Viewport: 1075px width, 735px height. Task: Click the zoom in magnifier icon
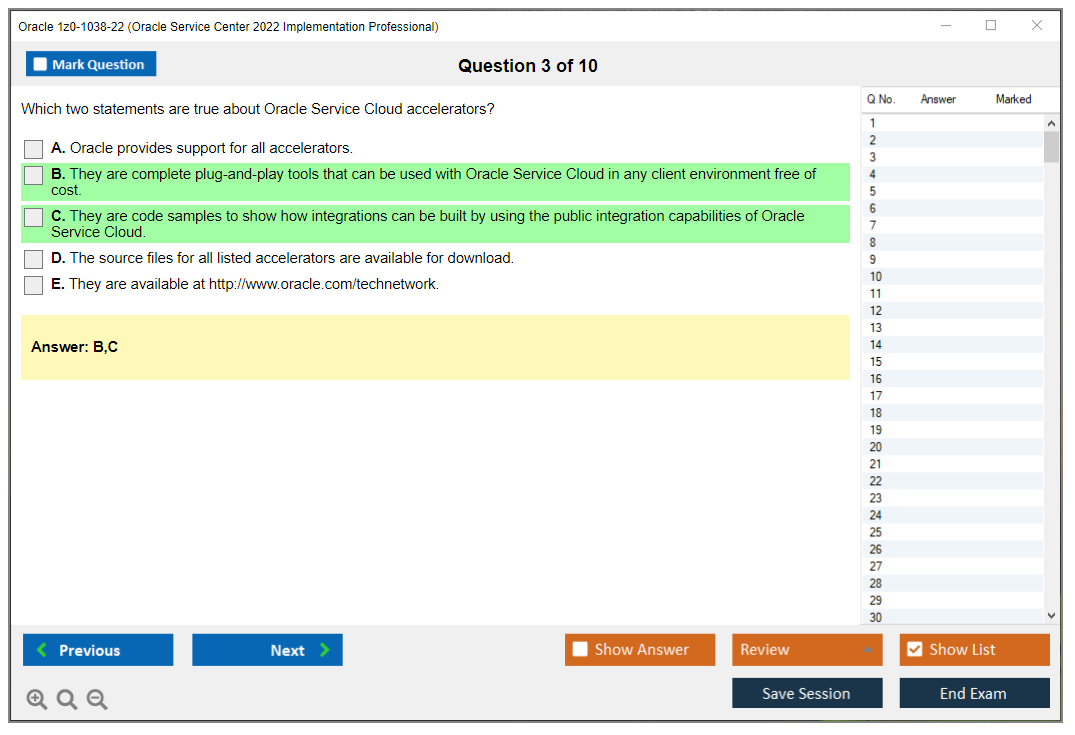[x=37, y=700]
